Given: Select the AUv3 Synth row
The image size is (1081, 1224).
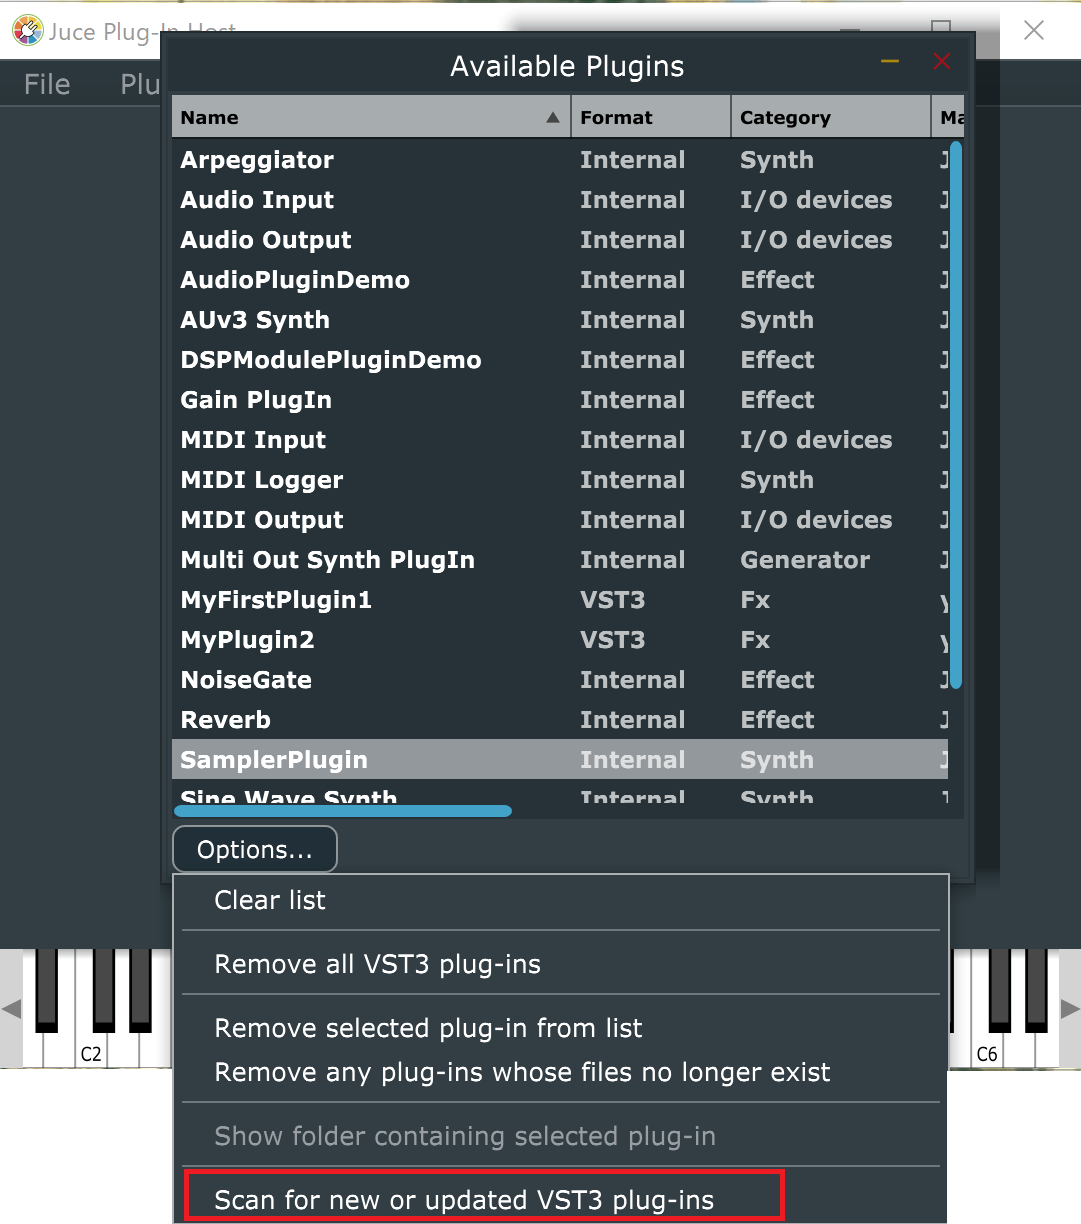Looking at the screenshot, I should point(560,320).
